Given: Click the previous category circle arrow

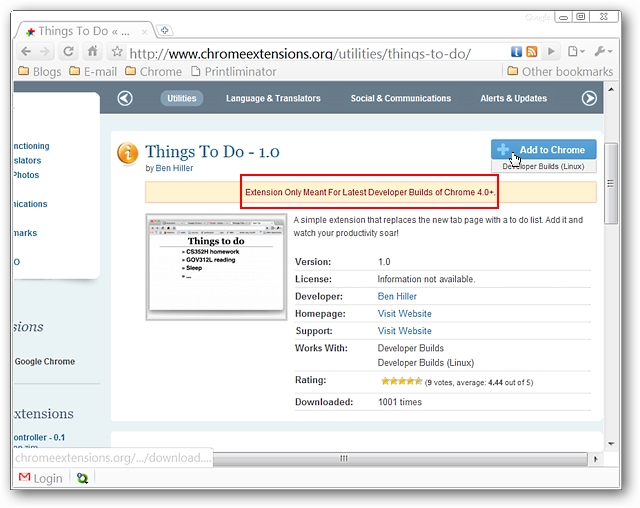Looking at the screenshot, I should 125,98.
